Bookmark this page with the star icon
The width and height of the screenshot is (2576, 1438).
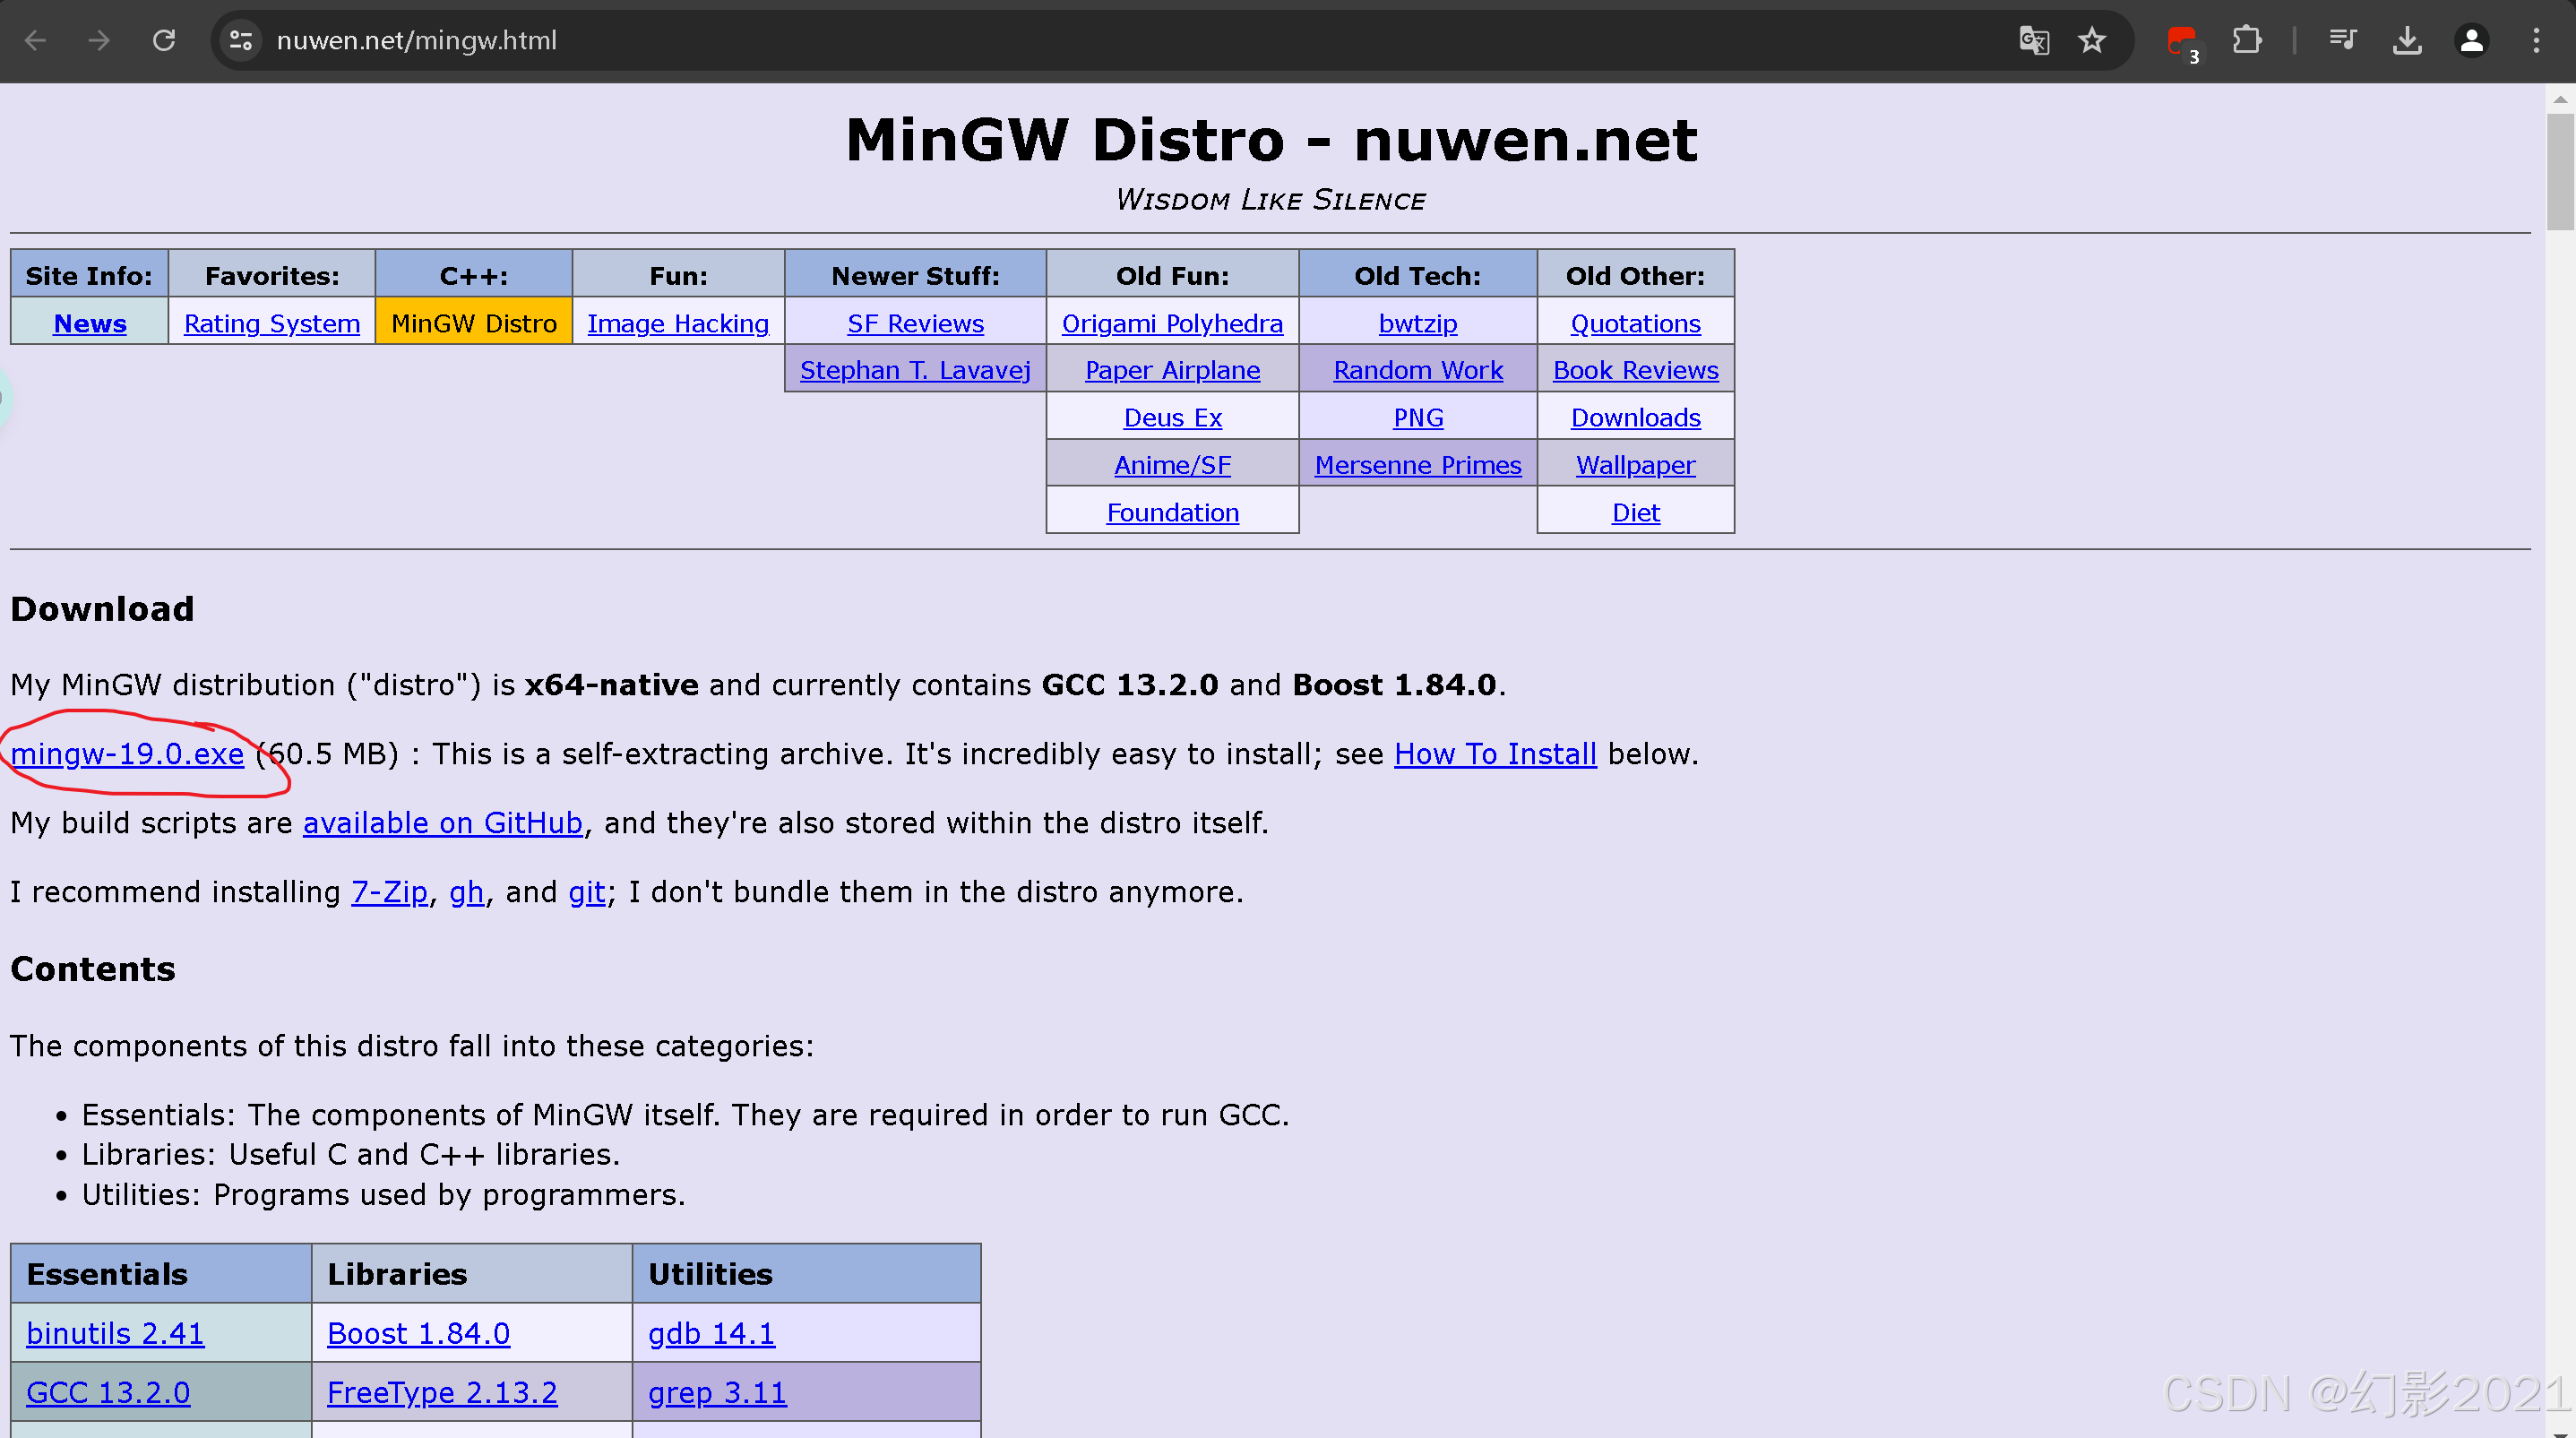tap(2092, 41)
